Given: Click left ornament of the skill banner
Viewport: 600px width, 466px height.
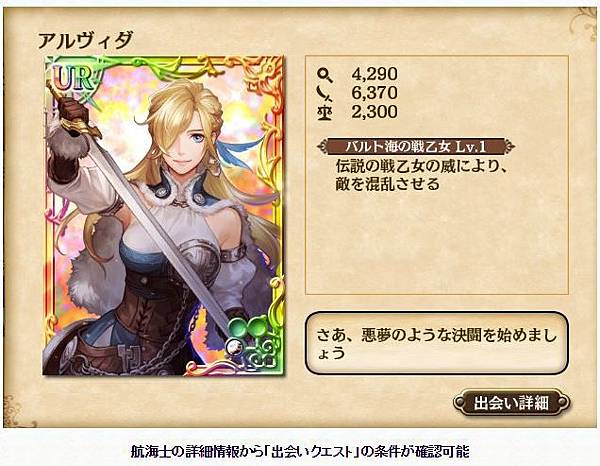Looking at the screenshot, I should point(324,147).
